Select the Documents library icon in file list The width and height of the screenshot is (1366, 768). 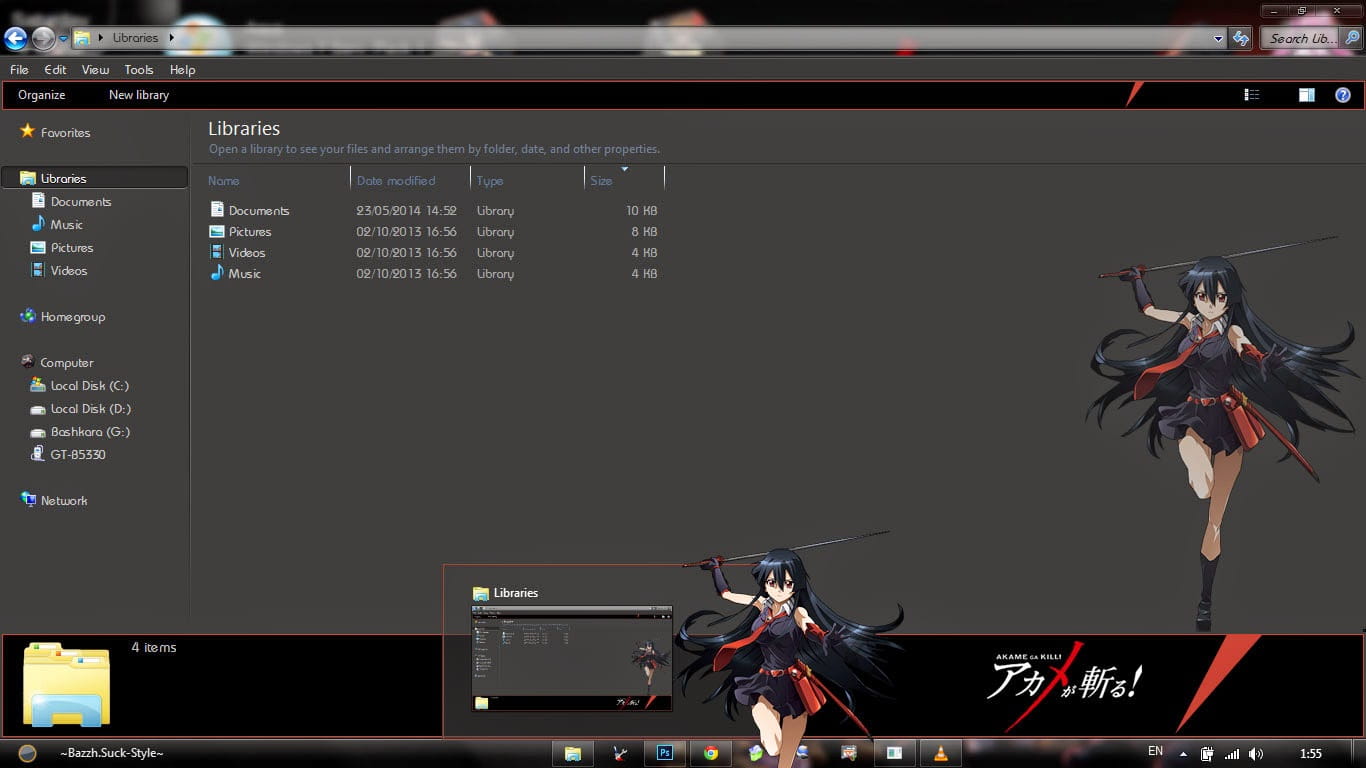click(217, 209)
